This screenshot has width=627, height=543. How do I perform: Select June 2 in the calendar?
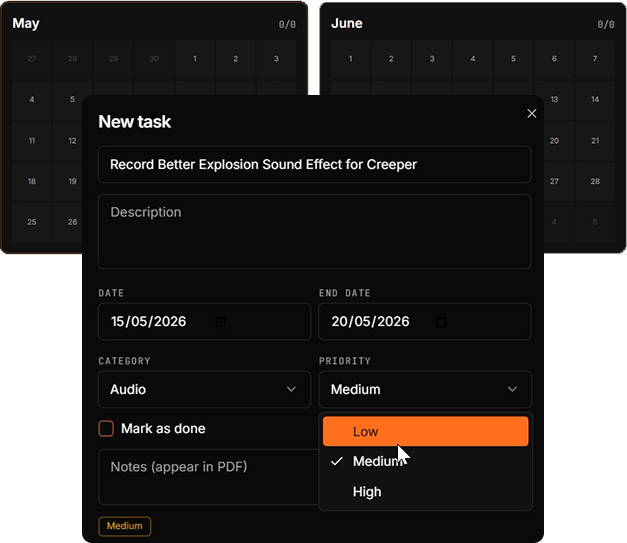coord(391,59)
